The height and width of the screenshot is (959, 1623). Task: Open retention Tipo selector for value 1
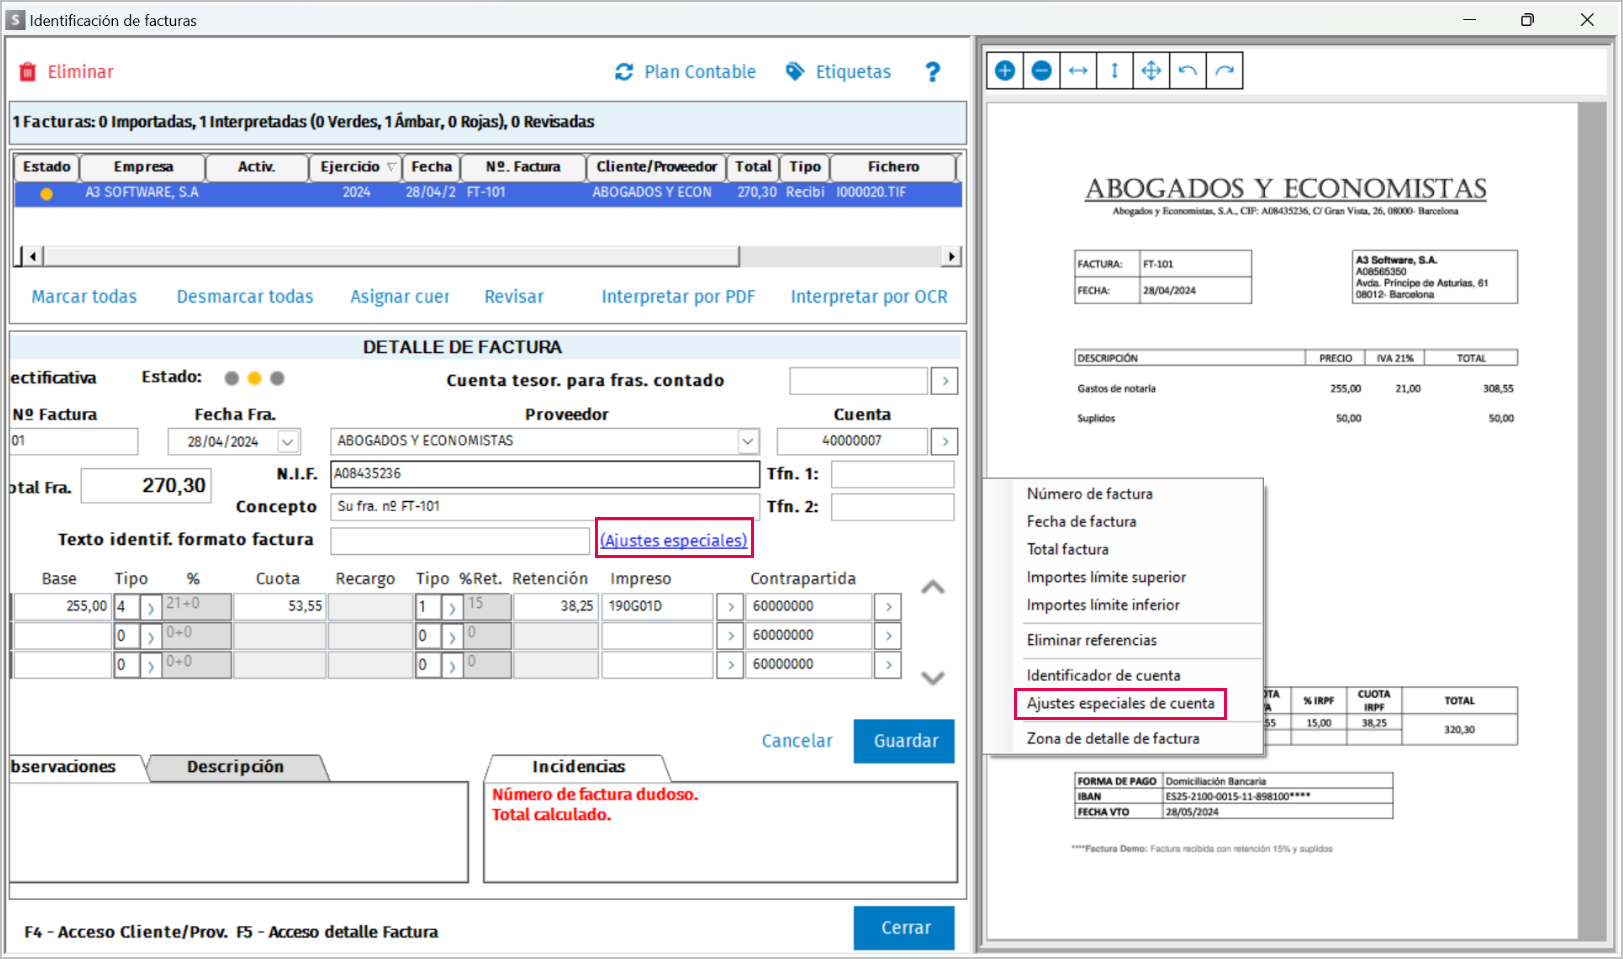(451, 607)
